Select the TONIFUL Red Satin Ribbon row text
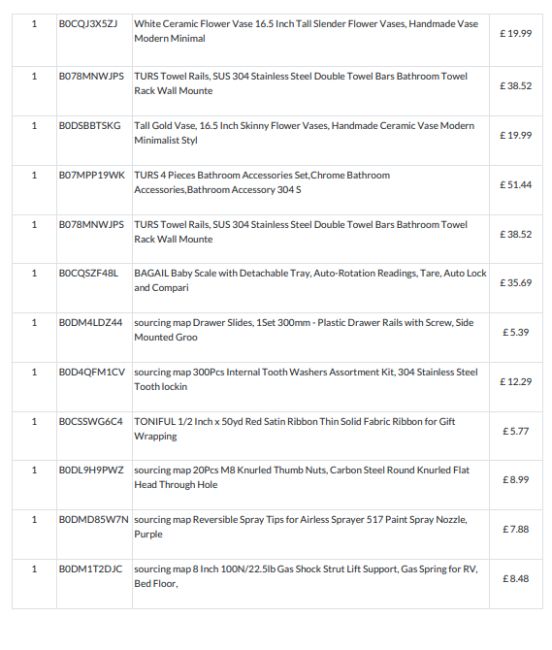Screen dimensions: 552x650 (x=295, y=429)
